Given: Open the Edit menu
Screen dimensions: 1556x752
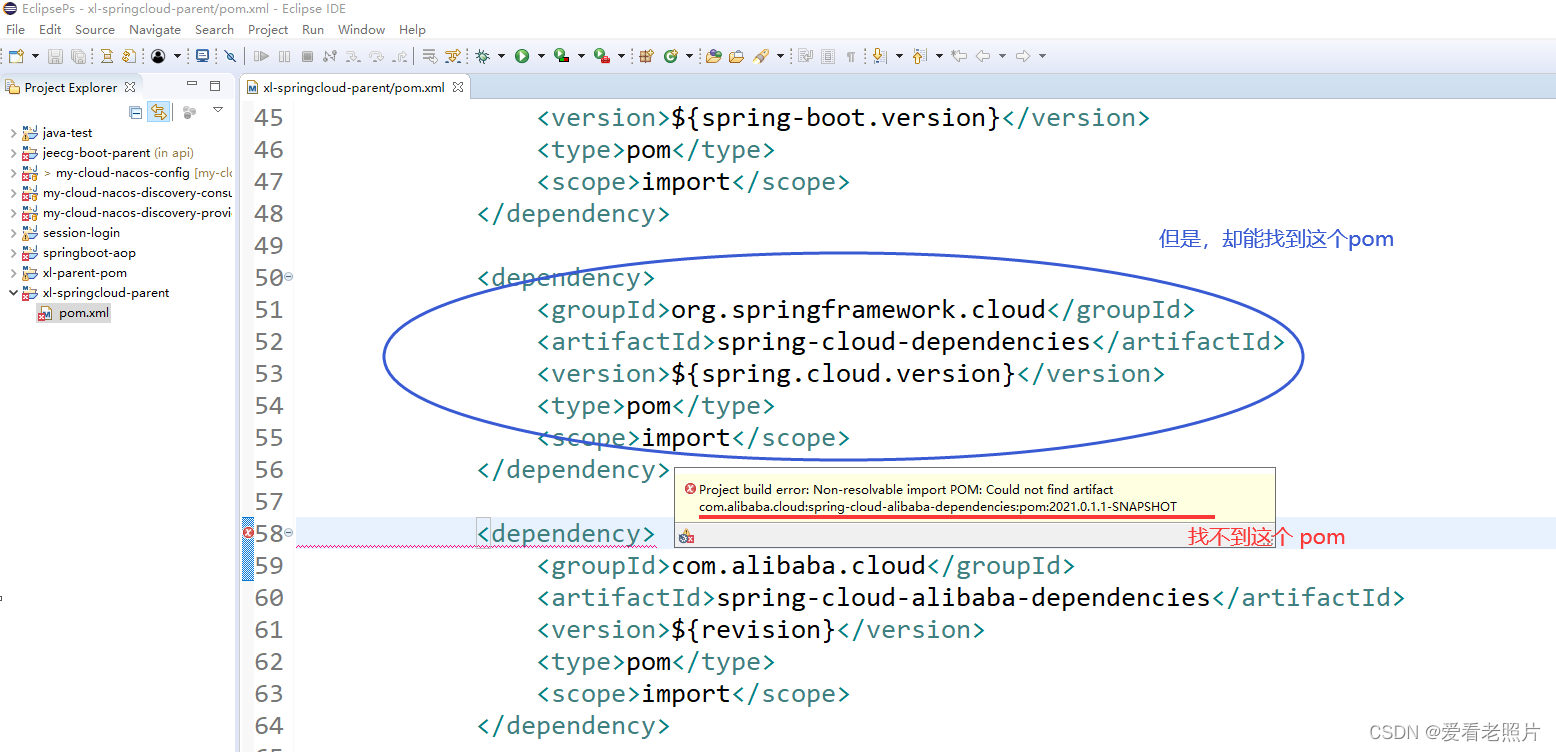Looking at the screenshot, I should click(50, 29).
